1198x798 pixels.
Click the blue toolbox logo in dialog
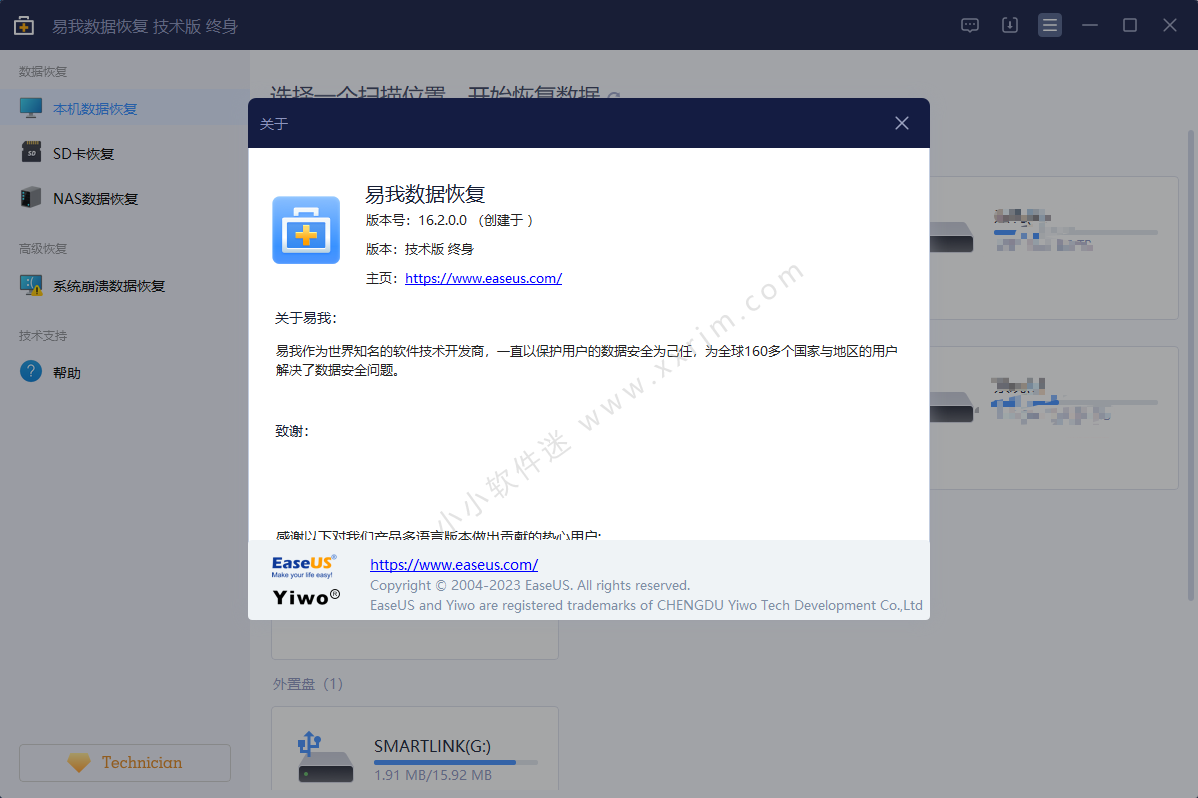coord(306,230)
